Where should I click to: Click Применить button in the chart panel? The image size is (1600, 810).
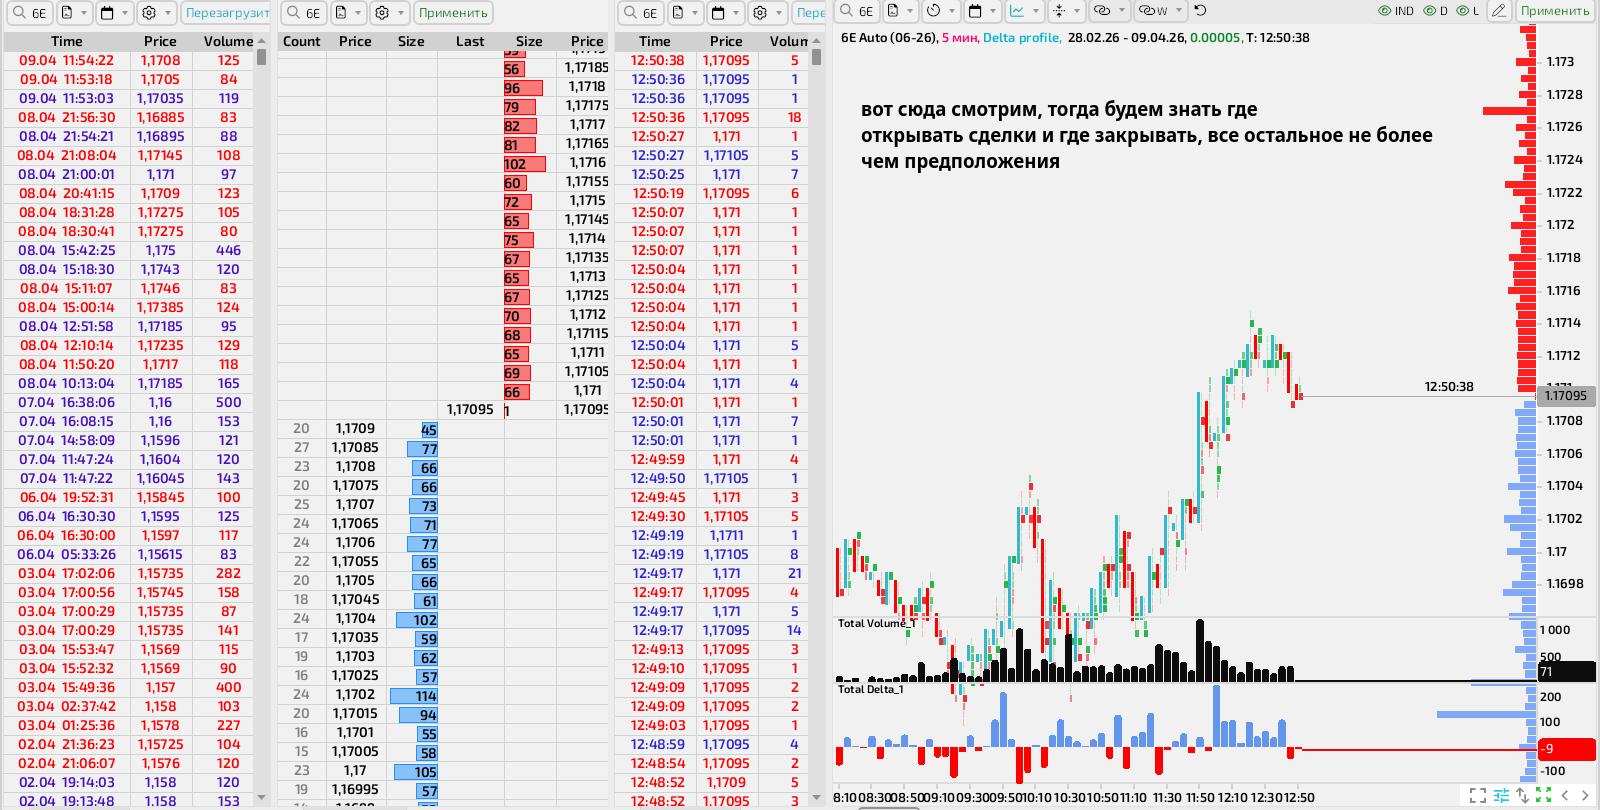point(1555,11)
